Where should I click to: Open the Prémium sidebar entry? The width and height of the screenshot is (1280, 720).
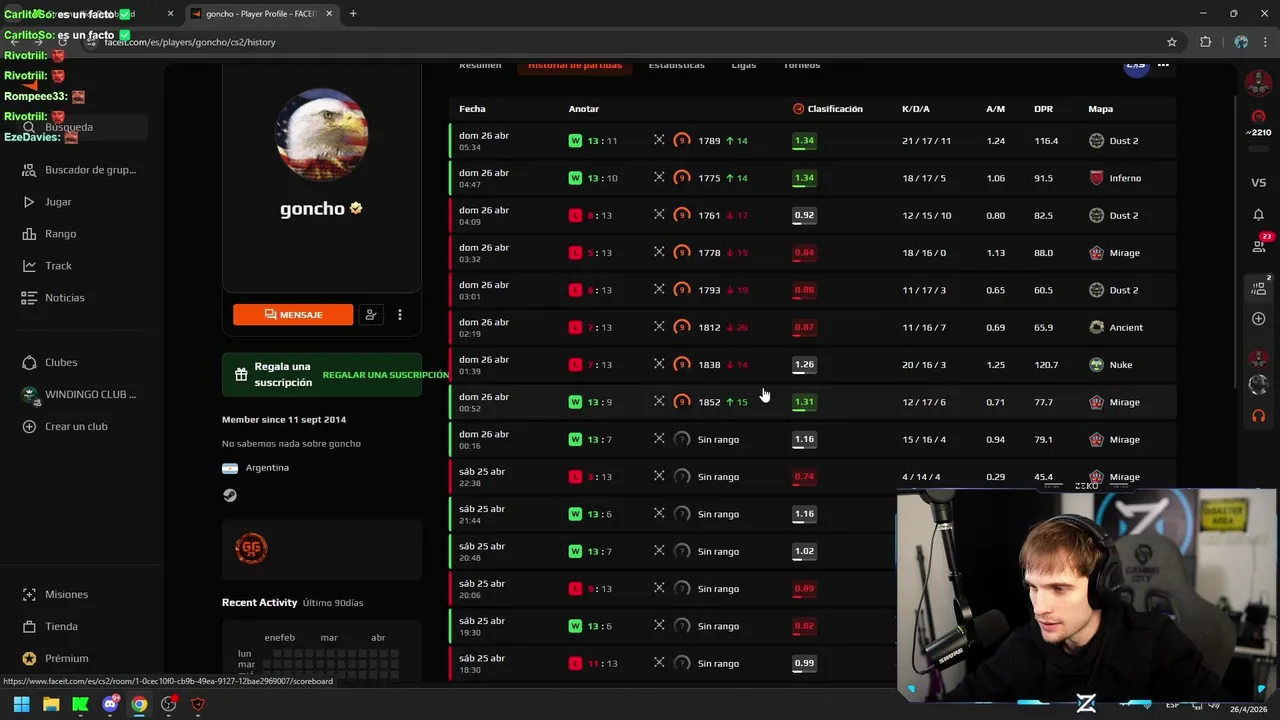[x=56, y=658]
